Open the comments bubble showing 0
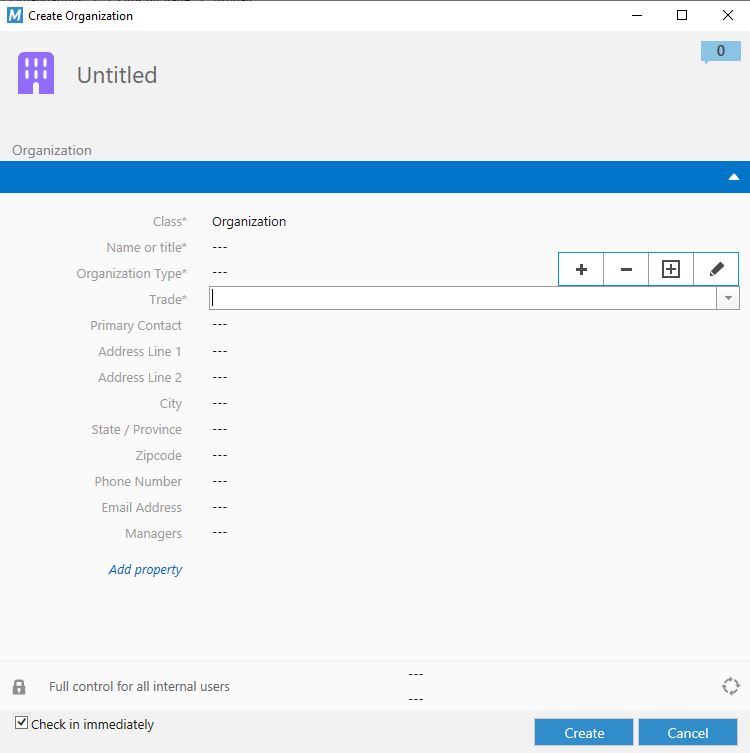Viewport: 750px width, 753px height. (720, 52)
